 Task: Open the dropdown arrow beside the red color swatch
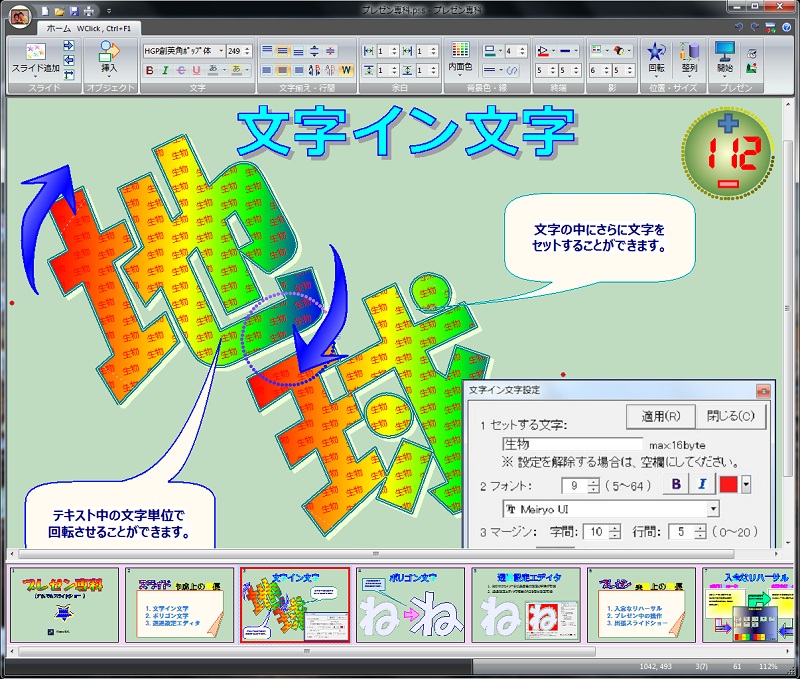click(745, 485)
